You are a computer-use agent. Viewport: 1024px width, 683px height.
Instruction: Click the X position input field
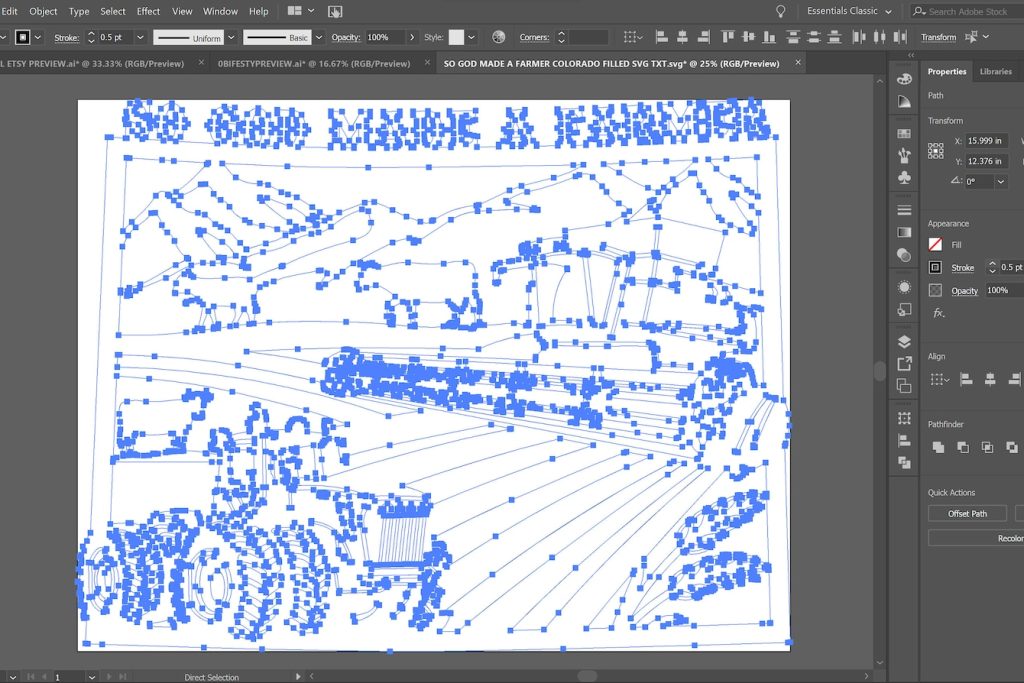click(986, 141)
